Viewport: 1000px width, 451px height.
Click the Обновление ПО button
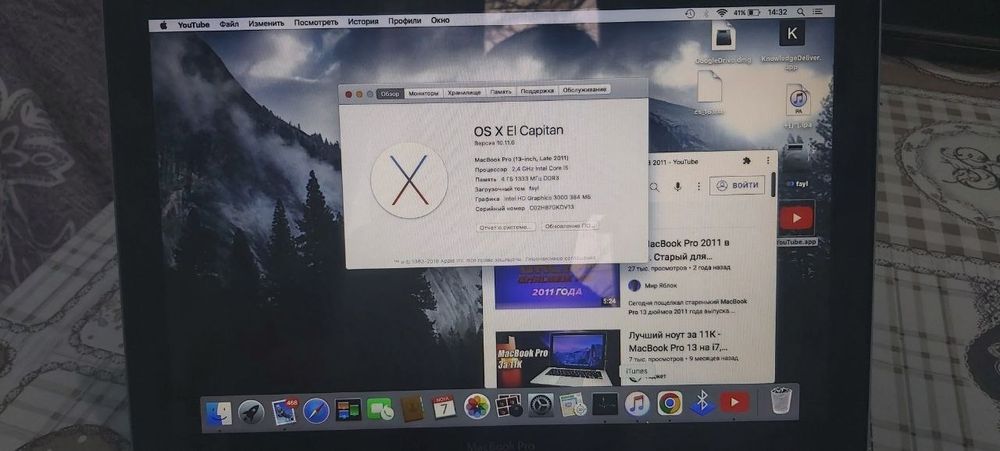point(570,226)
